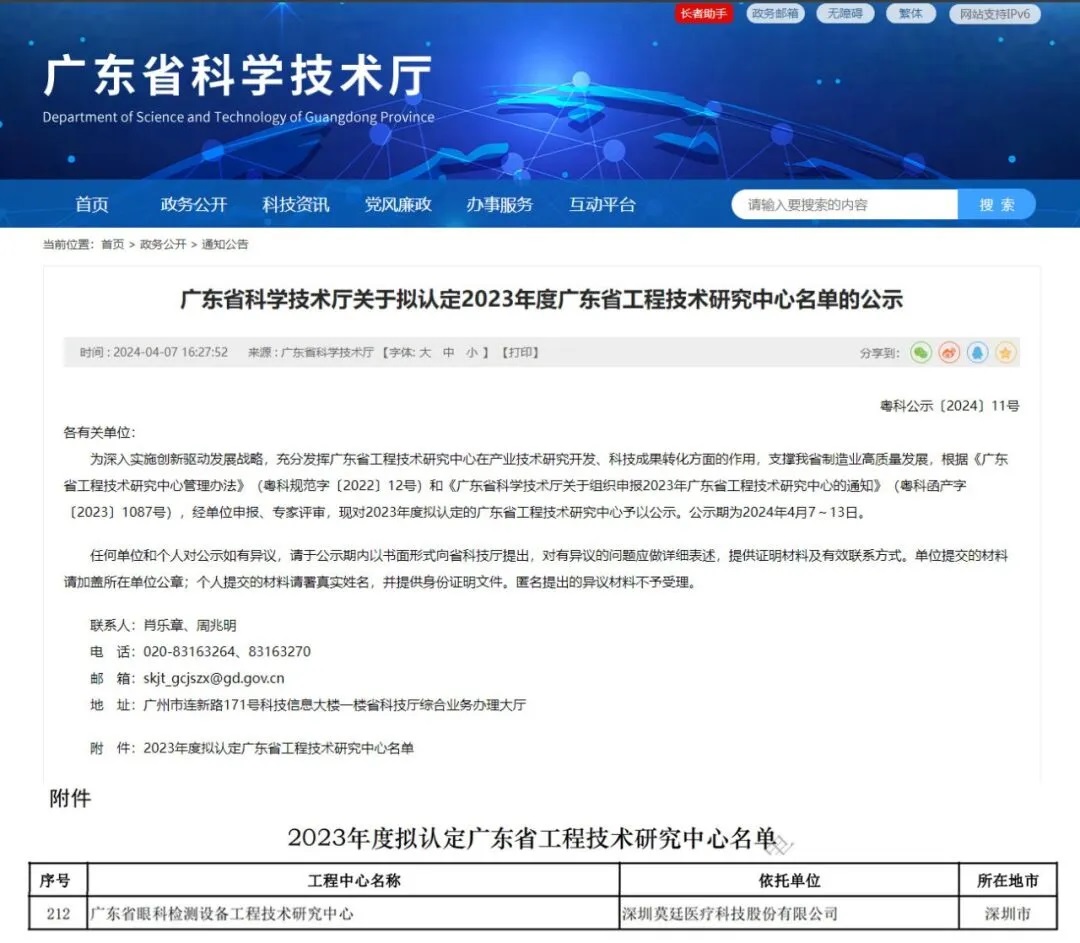Click the source text 来源：广东省科学技术厅
Viewport: 1080px width, 943px height.
click(x=311, y=353)
